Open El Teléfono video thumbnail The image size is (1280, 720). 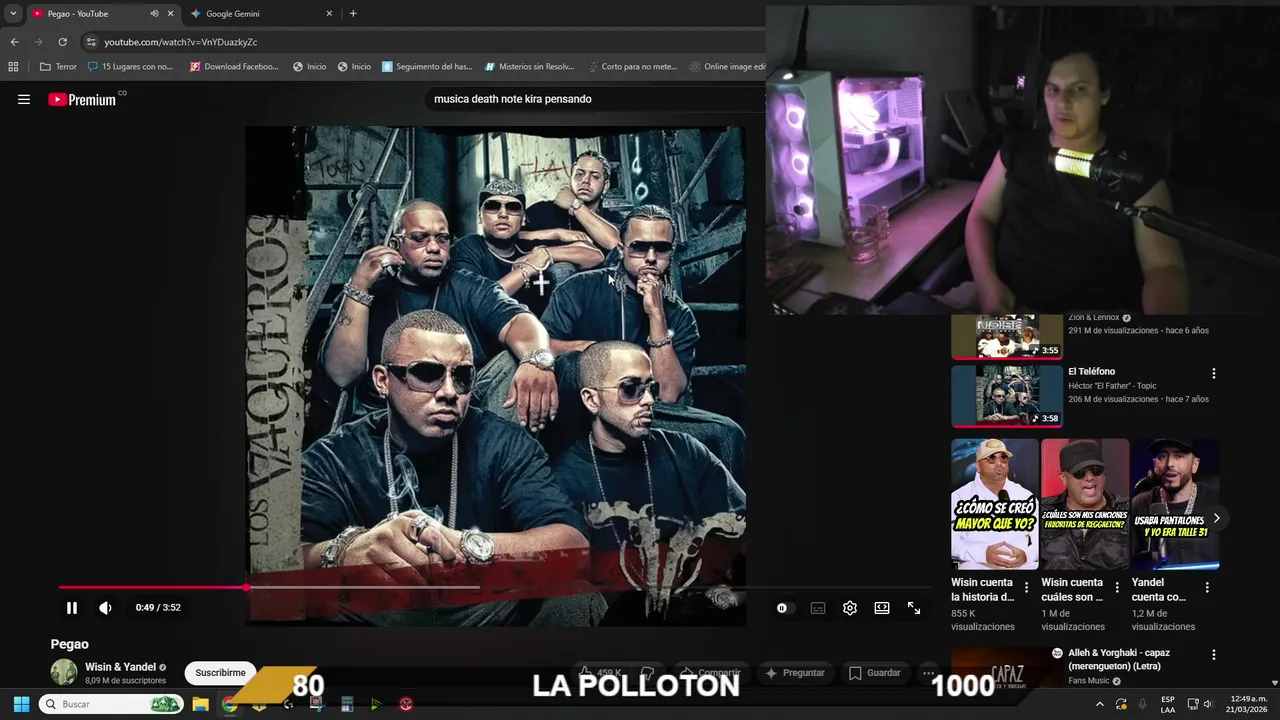pyautogui.click(x=1006, y=396)
